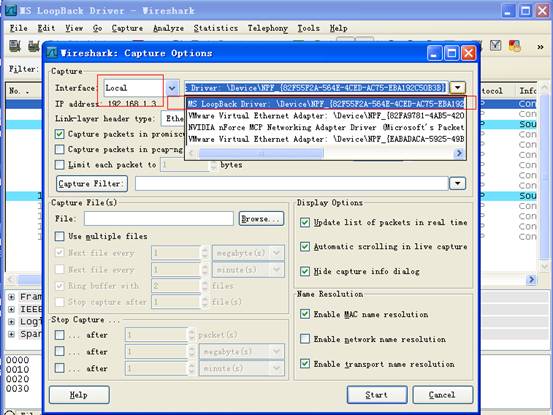Open the View menu
Screen dimensions: 553x415
tap(74, 28)
